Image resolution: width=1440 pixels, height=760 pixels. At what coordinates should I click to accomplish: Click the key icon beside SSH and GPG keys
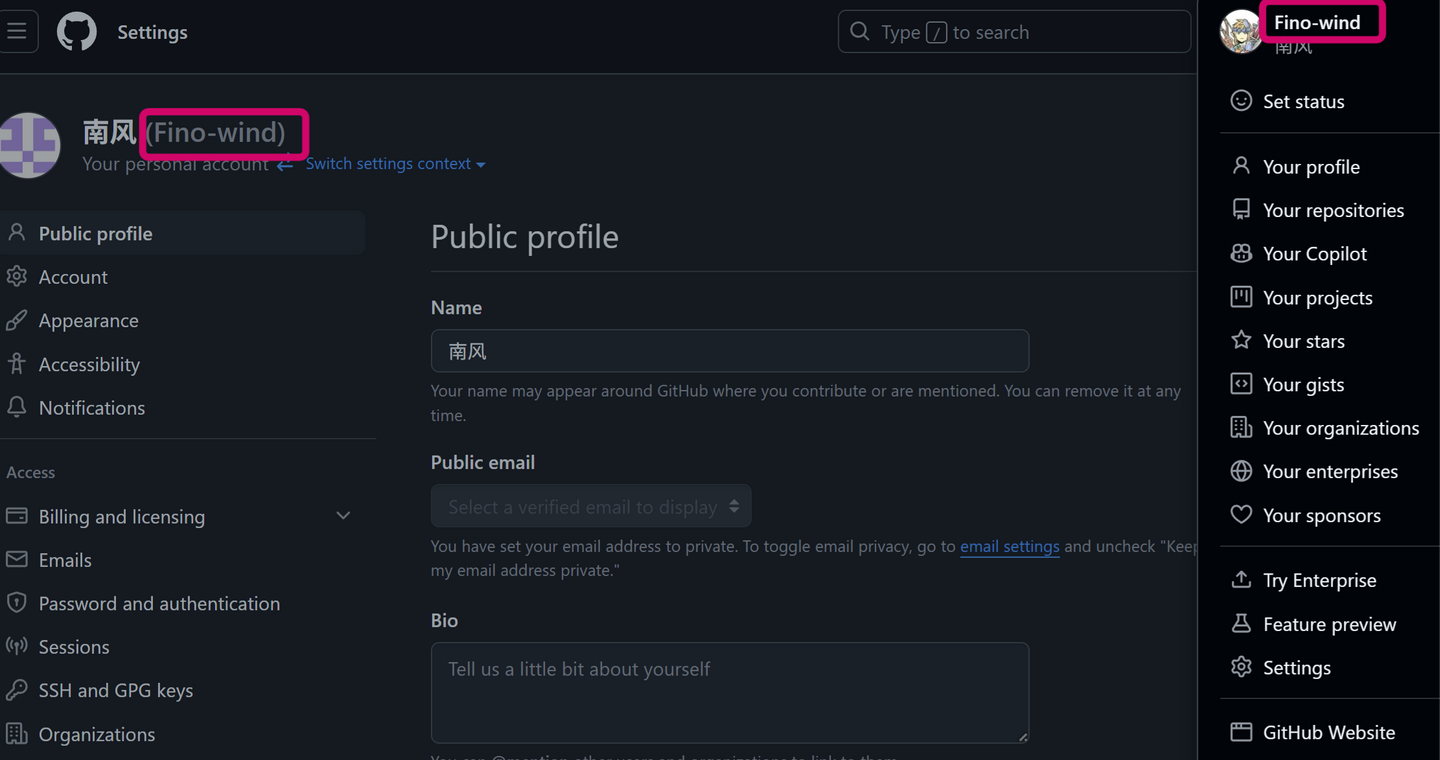click(x=17, y=690)
